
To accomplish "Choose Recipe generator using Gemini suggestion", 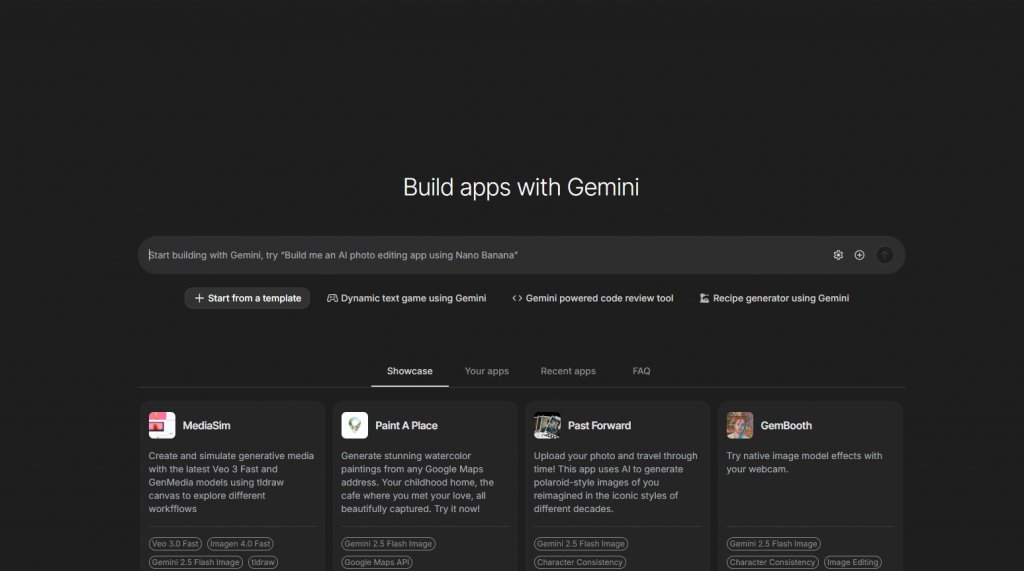I will click(774, 298).
